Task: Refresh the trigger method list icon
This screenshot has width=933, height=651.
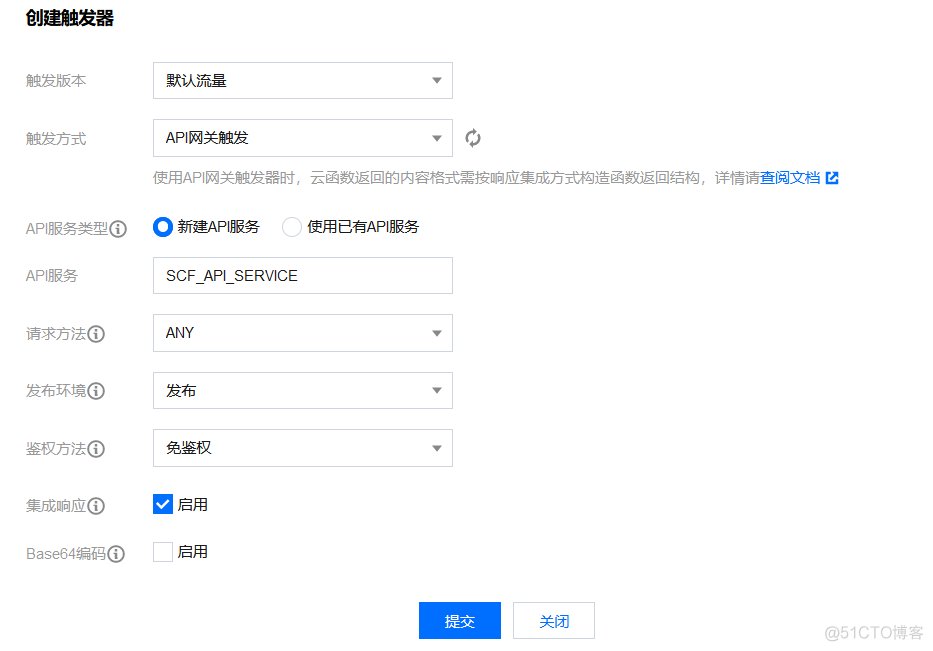Action: [x=473, y=138]
